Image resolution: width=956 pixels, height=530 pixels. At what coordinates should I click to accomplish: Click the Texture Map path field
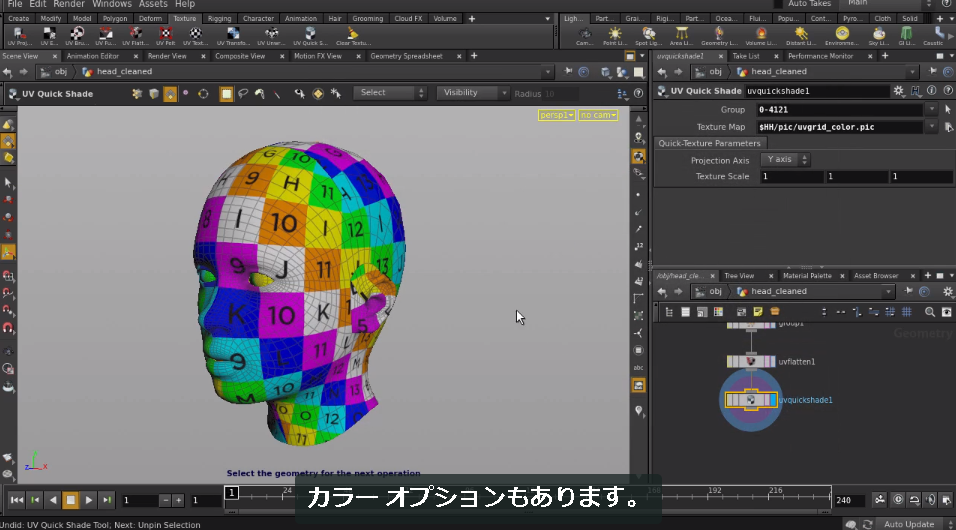tap(839, 127)
